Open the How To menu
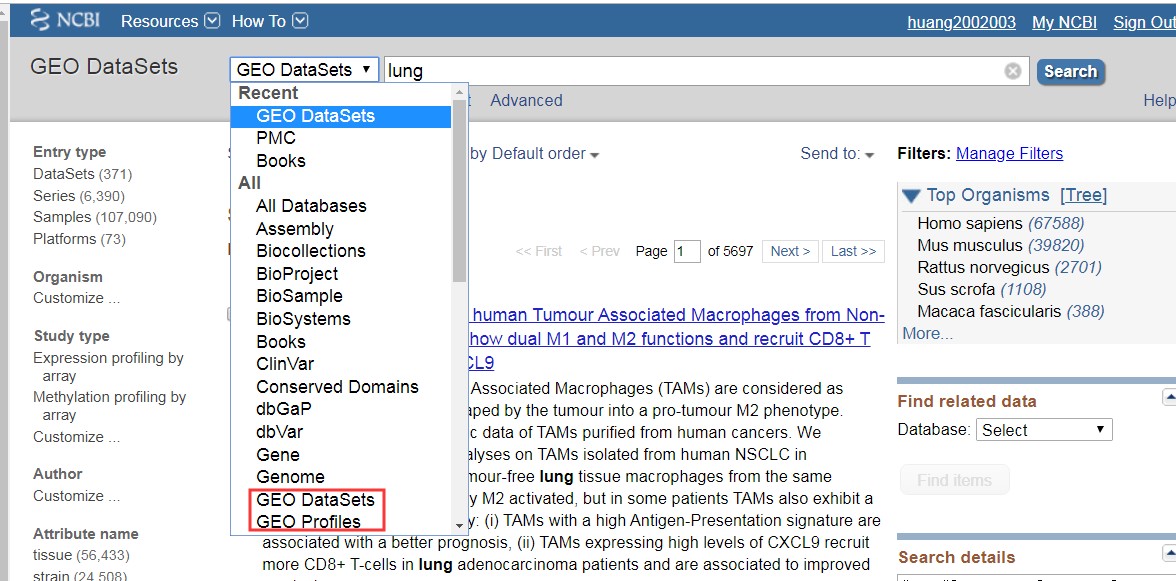 tap(270, 22)
